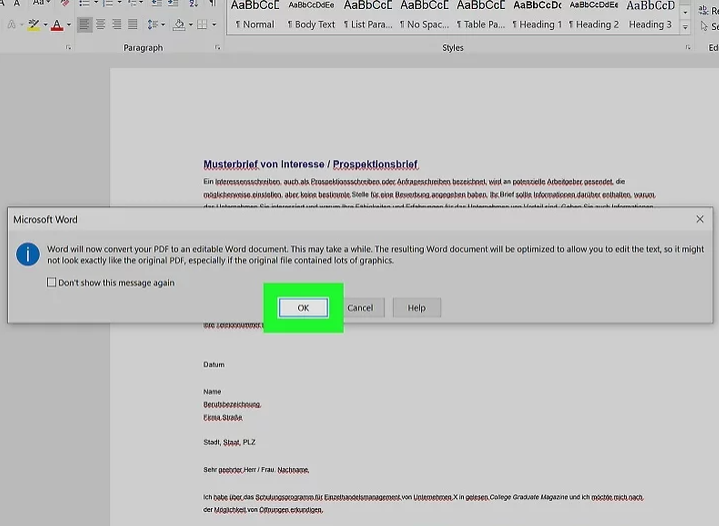This screenshot has height=526, width=719.
Task: Click the Help button in dialog
Action: pos(416,308)
